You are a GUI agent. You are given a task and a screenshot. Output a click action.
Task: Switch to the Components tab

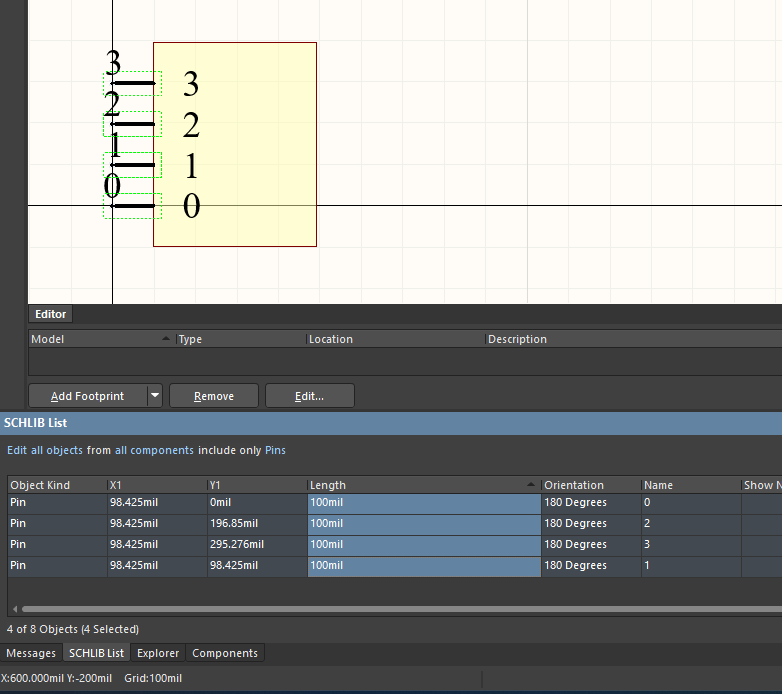(225, 653)
